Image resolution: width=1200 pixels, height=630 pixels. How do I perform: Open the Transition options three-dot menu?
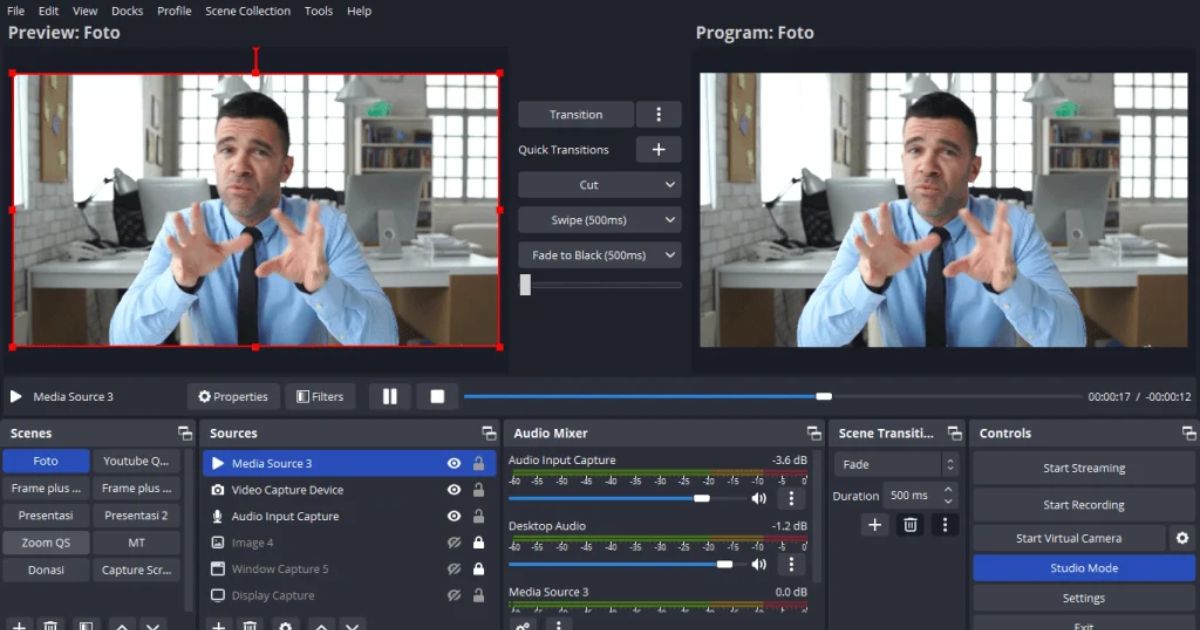click(658, 114)
